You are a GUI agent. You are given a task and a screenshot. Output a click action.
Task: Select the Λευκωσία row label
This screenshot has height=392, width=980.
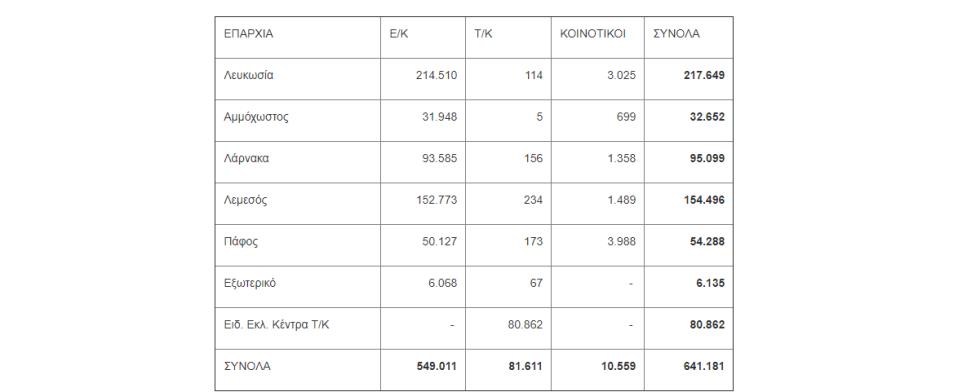point(248,75)
